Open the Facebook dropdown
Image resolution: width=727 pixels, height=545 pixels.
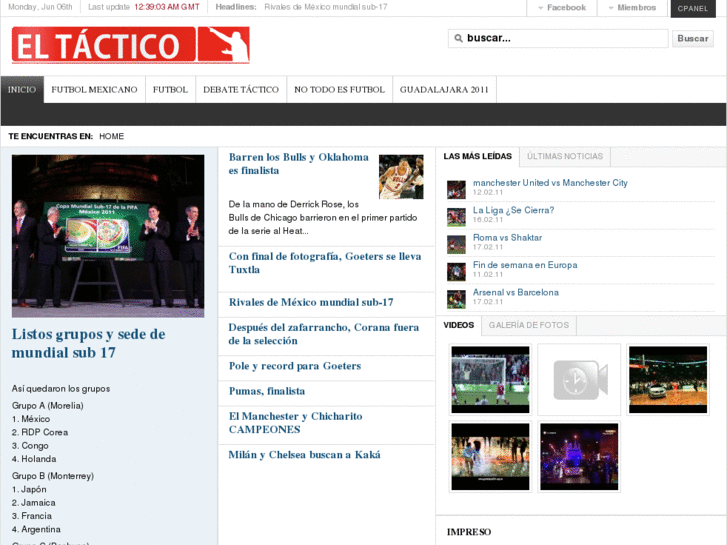point(562,8)
